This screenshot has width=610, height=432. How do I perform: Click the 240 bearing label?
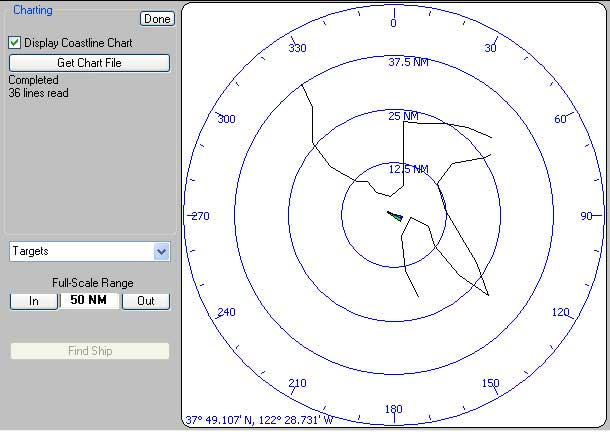226,312
